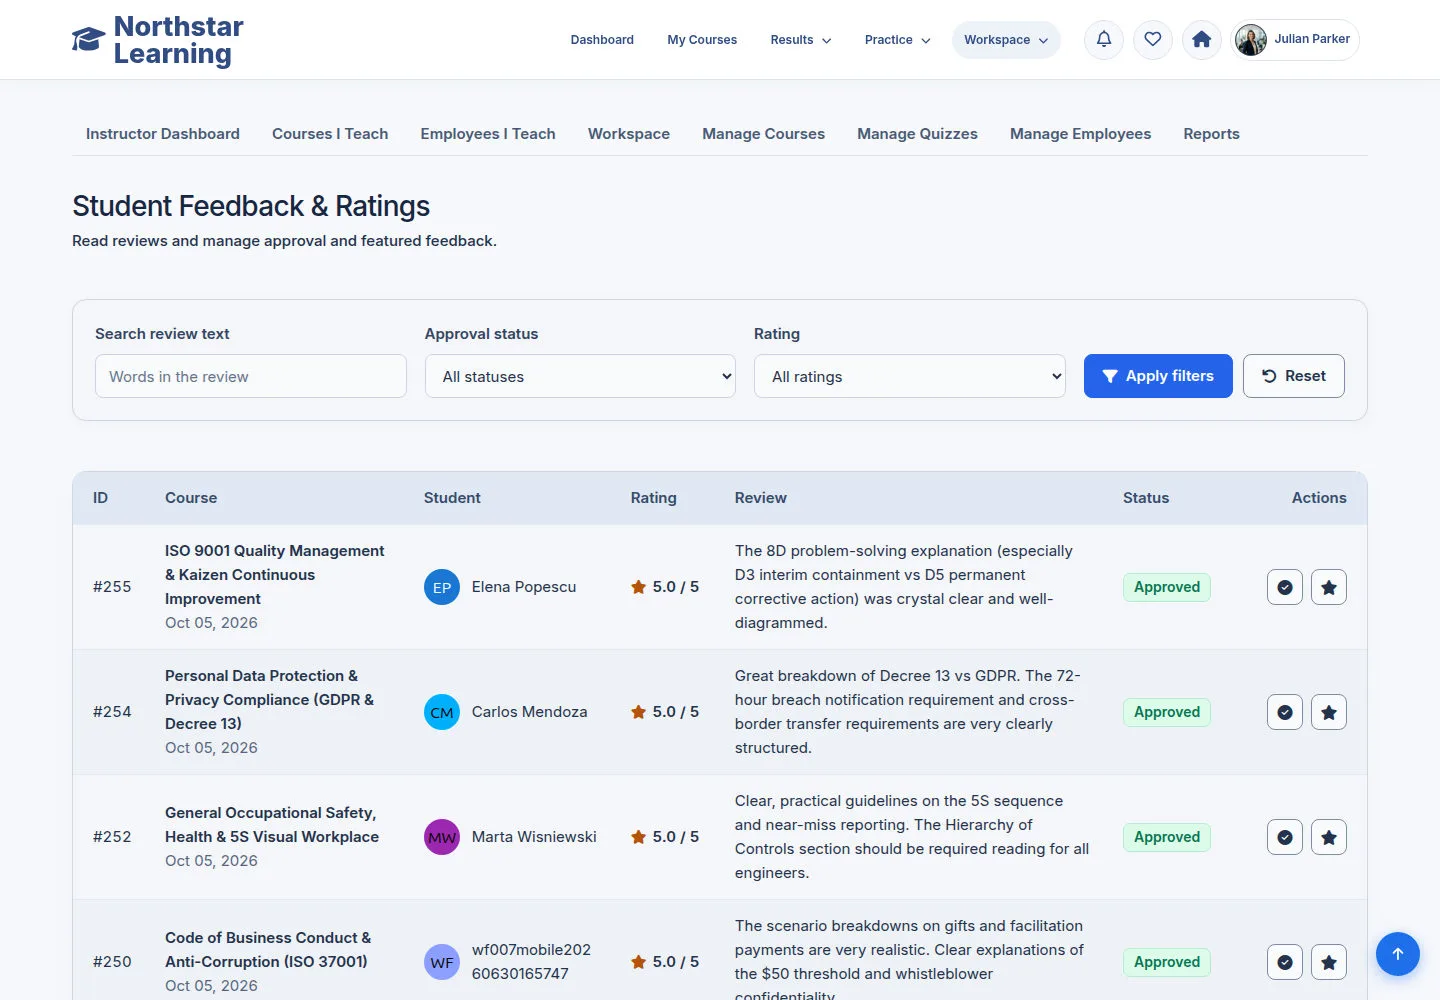
Task: Go to My Courses
Action: click(x=702, y=40)
